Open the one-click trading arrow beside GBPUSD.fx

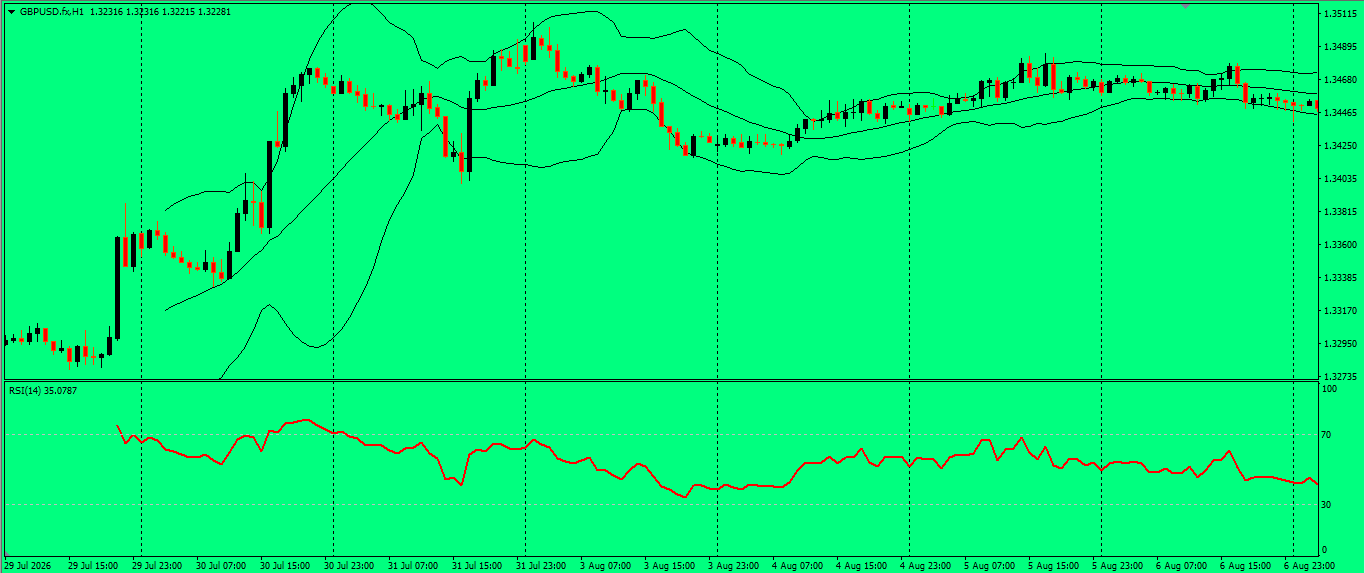11,11
